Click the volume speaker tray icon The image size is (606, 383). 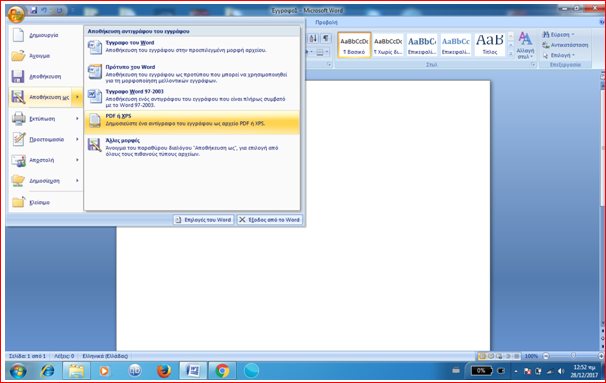[x=561, y=371]
